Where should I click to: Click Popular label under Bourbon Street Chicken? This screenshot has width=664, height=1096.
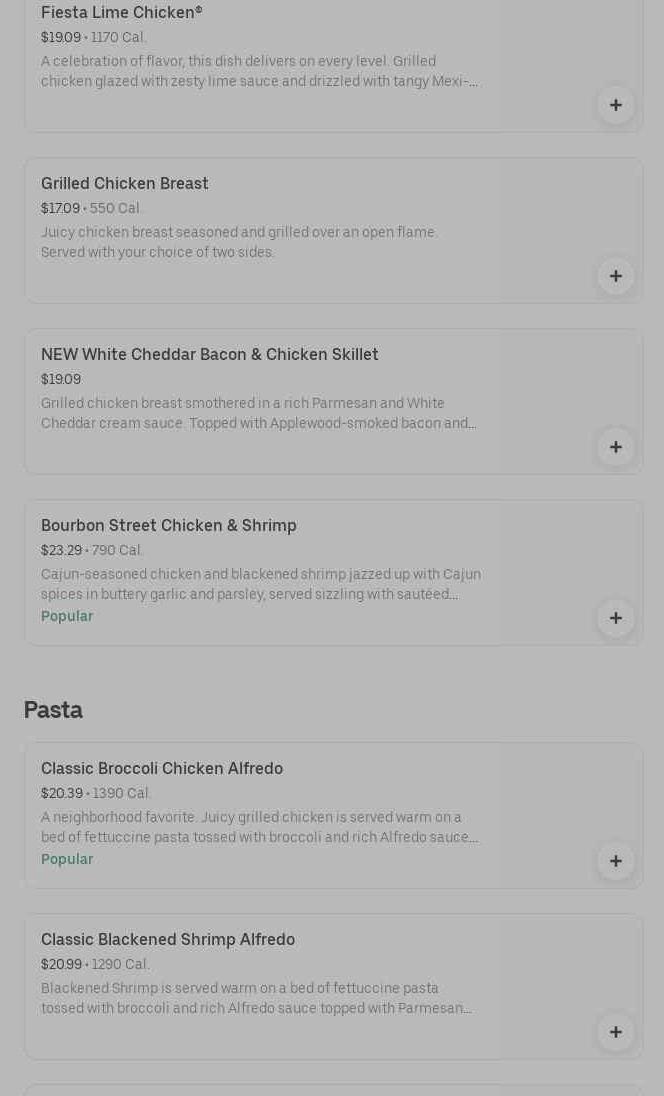coord(67,617)
